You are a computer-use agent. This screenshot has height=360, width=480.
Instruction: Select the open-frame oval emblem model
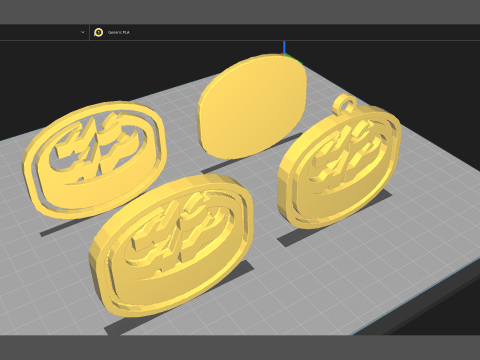click(95, 159)
